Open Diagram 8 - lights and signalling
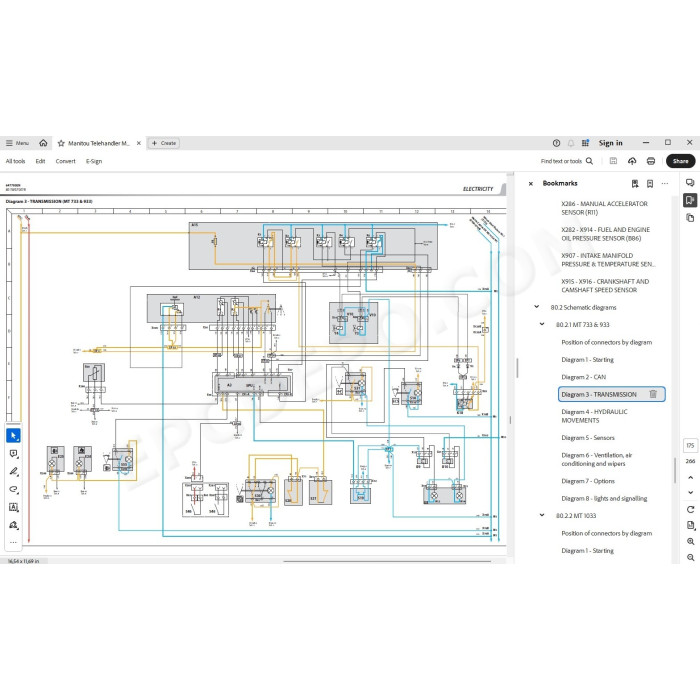Screen dimensions: 700x700 click(604, 499)
